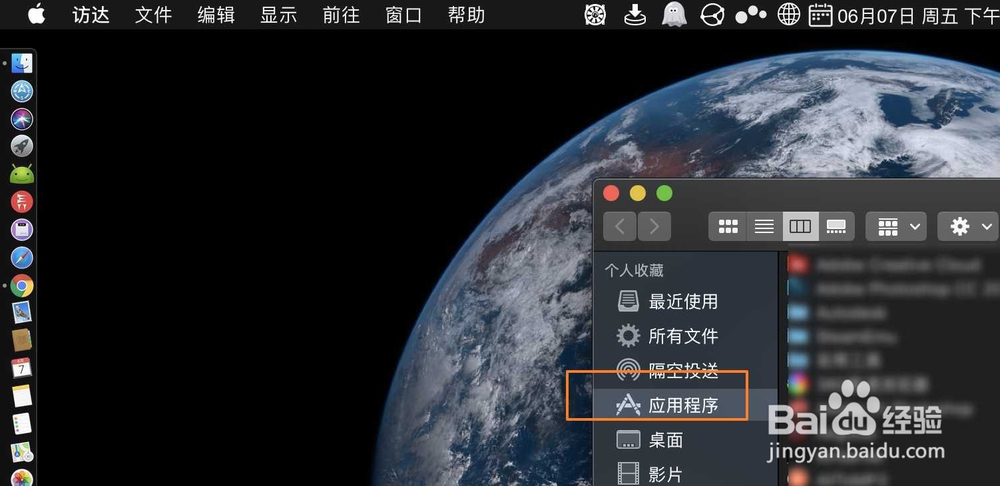Open Maps app in the Dock
Screen dimensions: 1000x486
tap(22, 452)
